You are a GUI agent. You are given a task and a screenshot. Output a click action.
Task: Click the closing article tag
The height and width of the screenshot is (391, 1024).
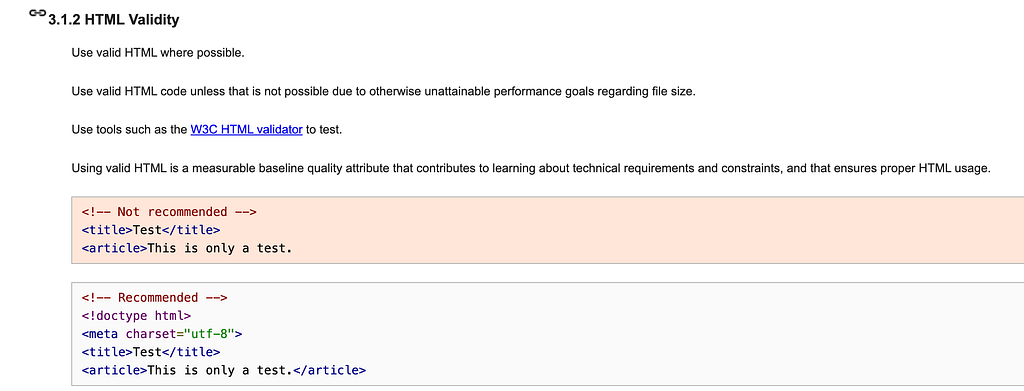(329, 371)
